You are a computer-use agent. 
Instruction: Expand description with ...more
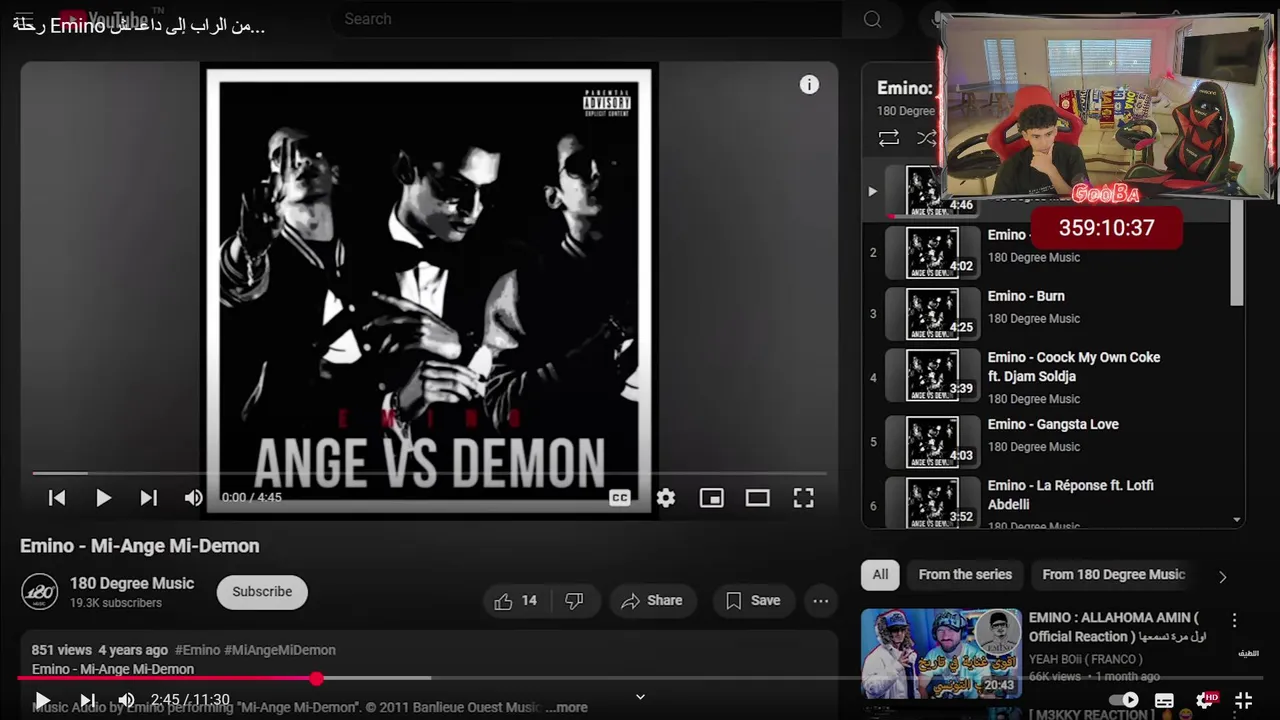pyautogui.click(x=566, y=707)
